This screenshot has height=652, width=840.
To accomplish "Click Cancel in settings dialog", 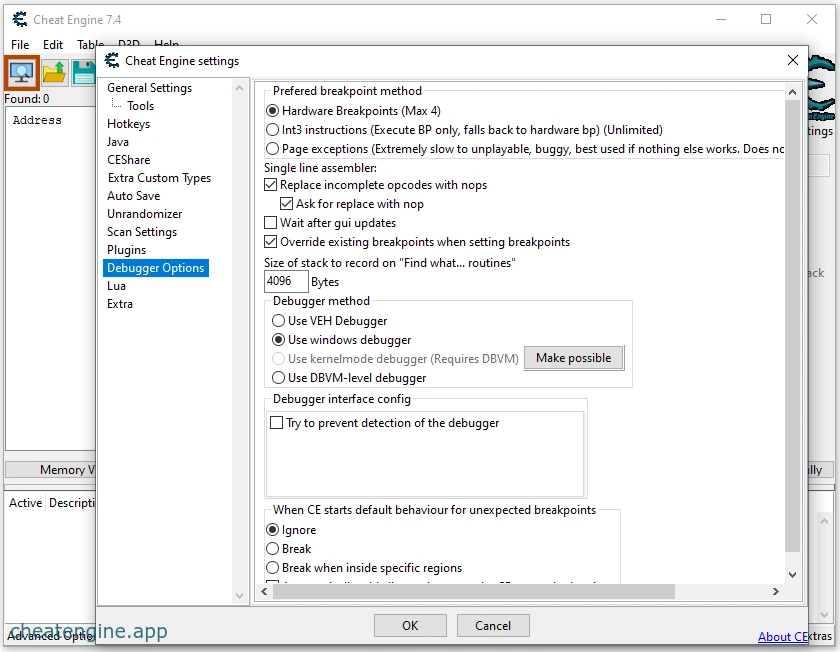I will tap(493, 626).
